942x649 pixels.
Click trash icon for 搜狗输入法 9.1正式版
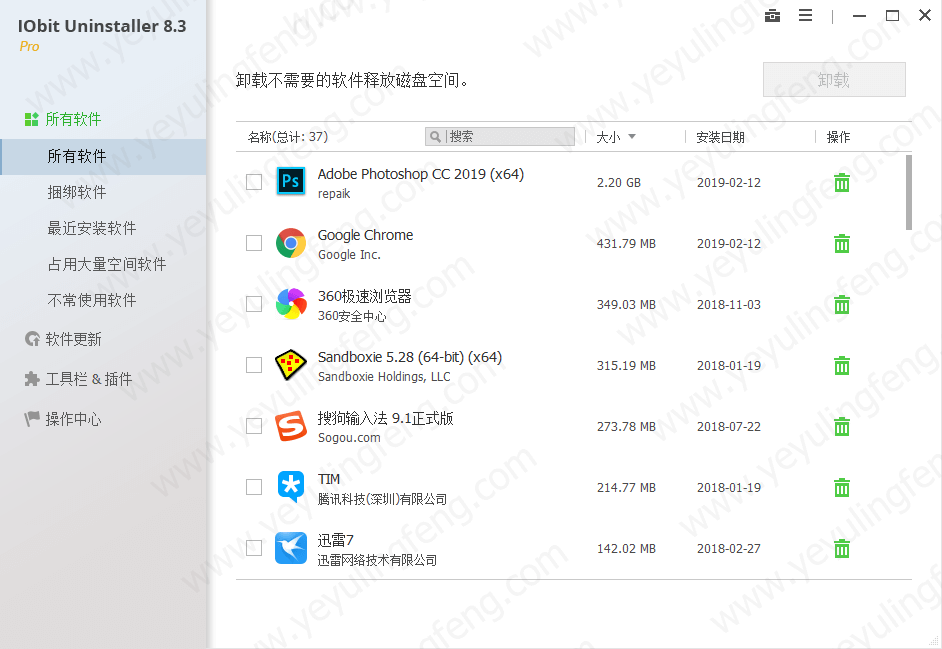pyautogui.click(x=842, y=427)
